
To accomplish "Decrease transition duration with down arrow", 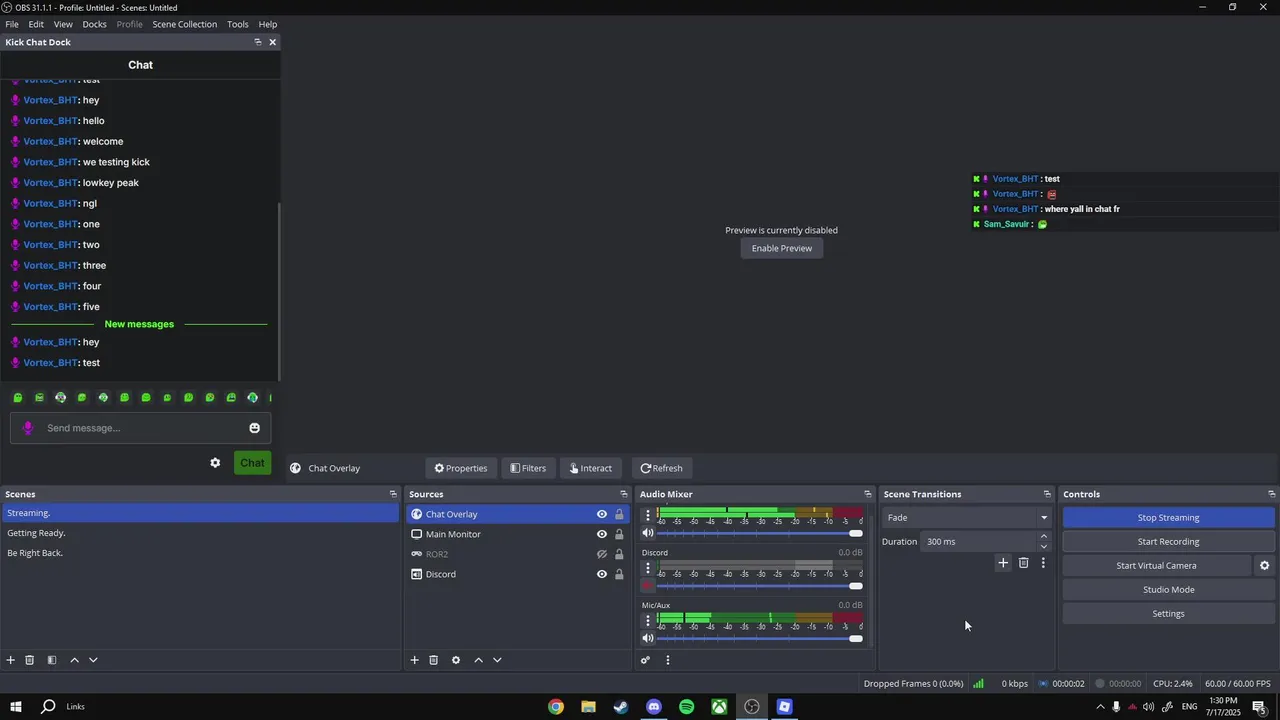I will coord(1044,547).
